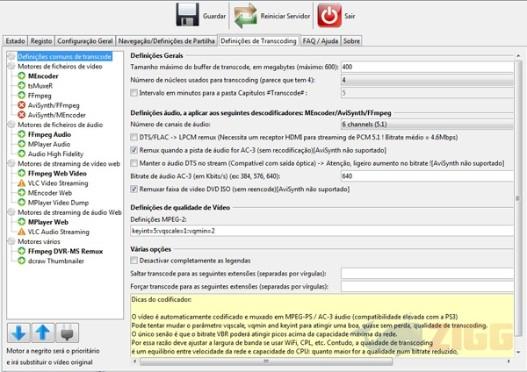The width and height of the screenshot is (527, 372).
Task: Click warning icon beside VLC Video Streaming
Action: [x=22, y=183]
